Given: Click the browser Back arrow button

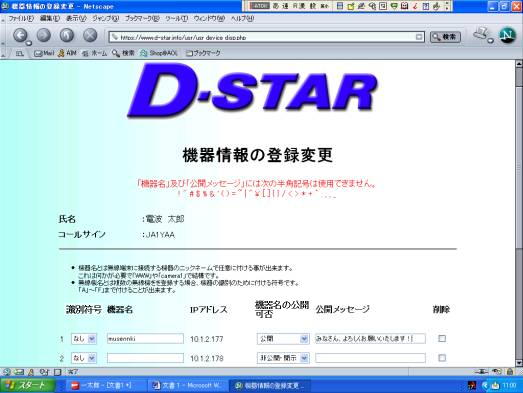Looking at the screenshot, I should click(20, 35).
